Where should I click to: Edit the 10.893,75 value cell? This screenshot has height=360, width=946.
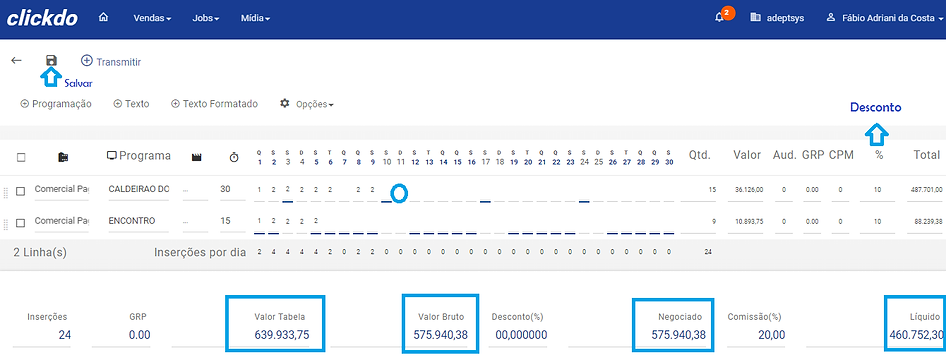pyautogui.click(x=747, y=222)
